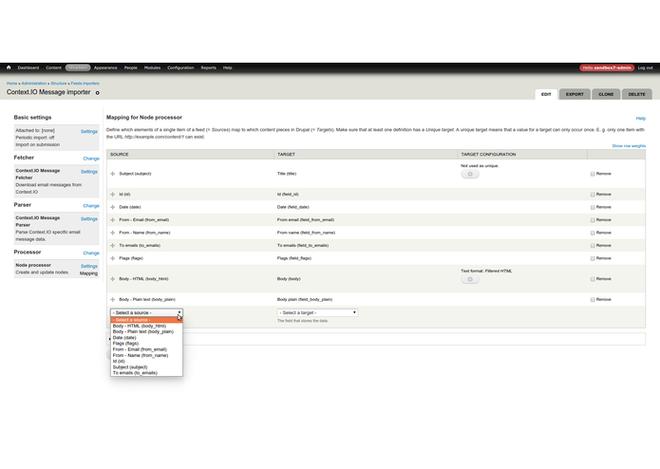
Task: Open Modules in admin toolbar
Action: point(152,68)
